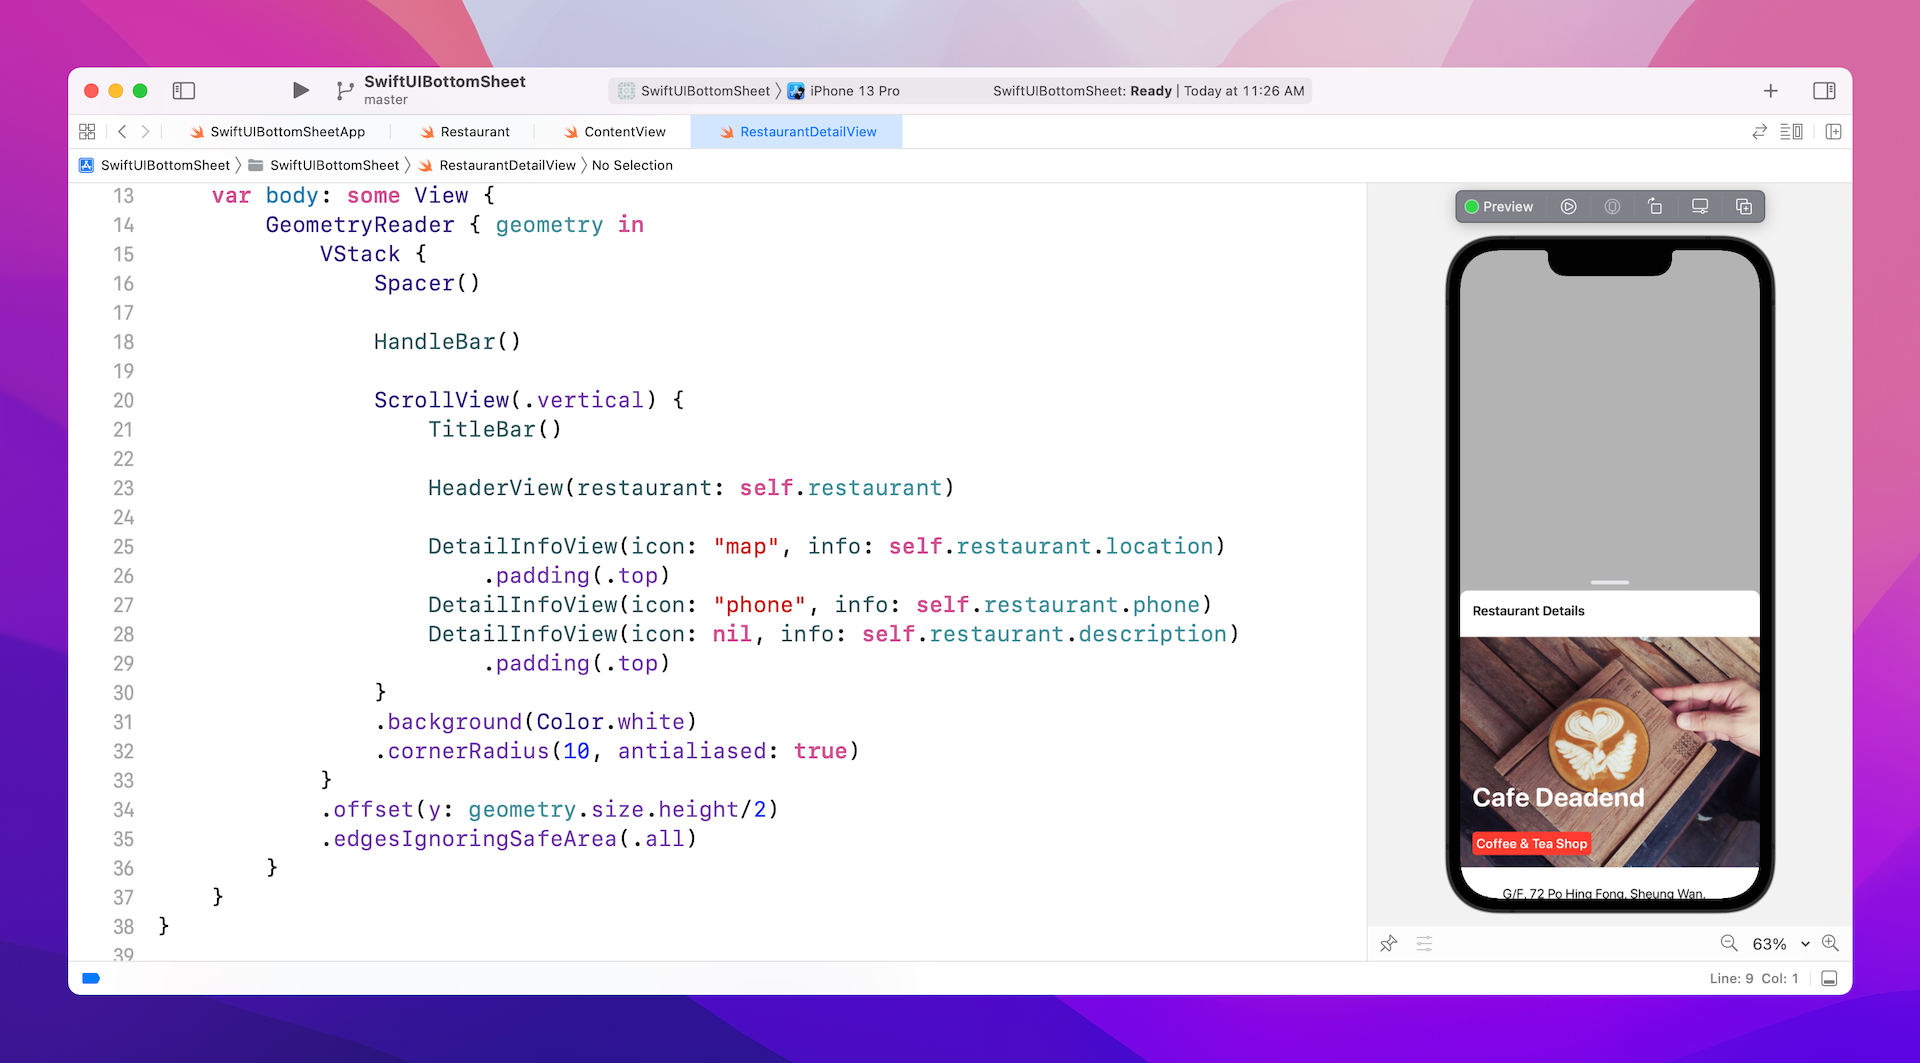Open the 63% zoom level dropdown
The width and height of the screenshot is (1920, 1063).
click(x=1780, y=944)
